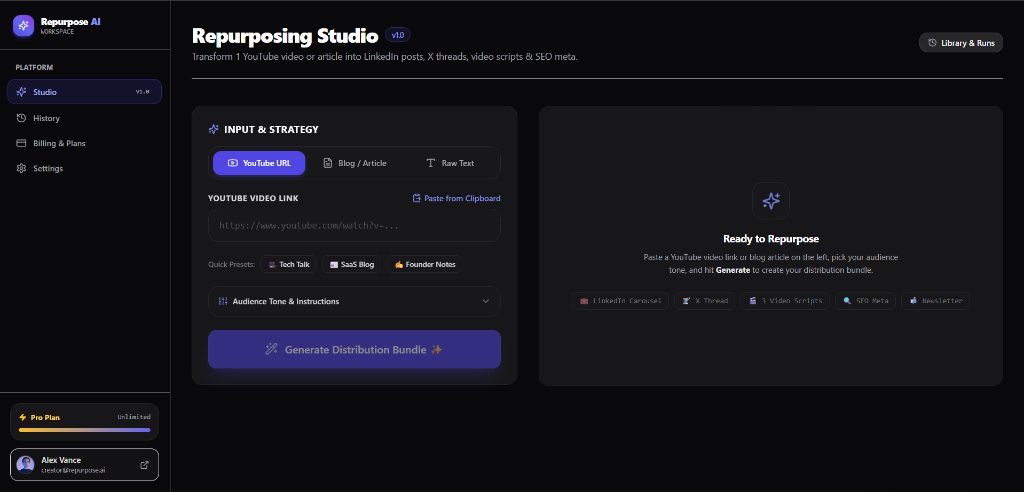Screen dimensions: 1024x492
Task: Click the sliders icon on Audience Tone
Action: point(223,302)
